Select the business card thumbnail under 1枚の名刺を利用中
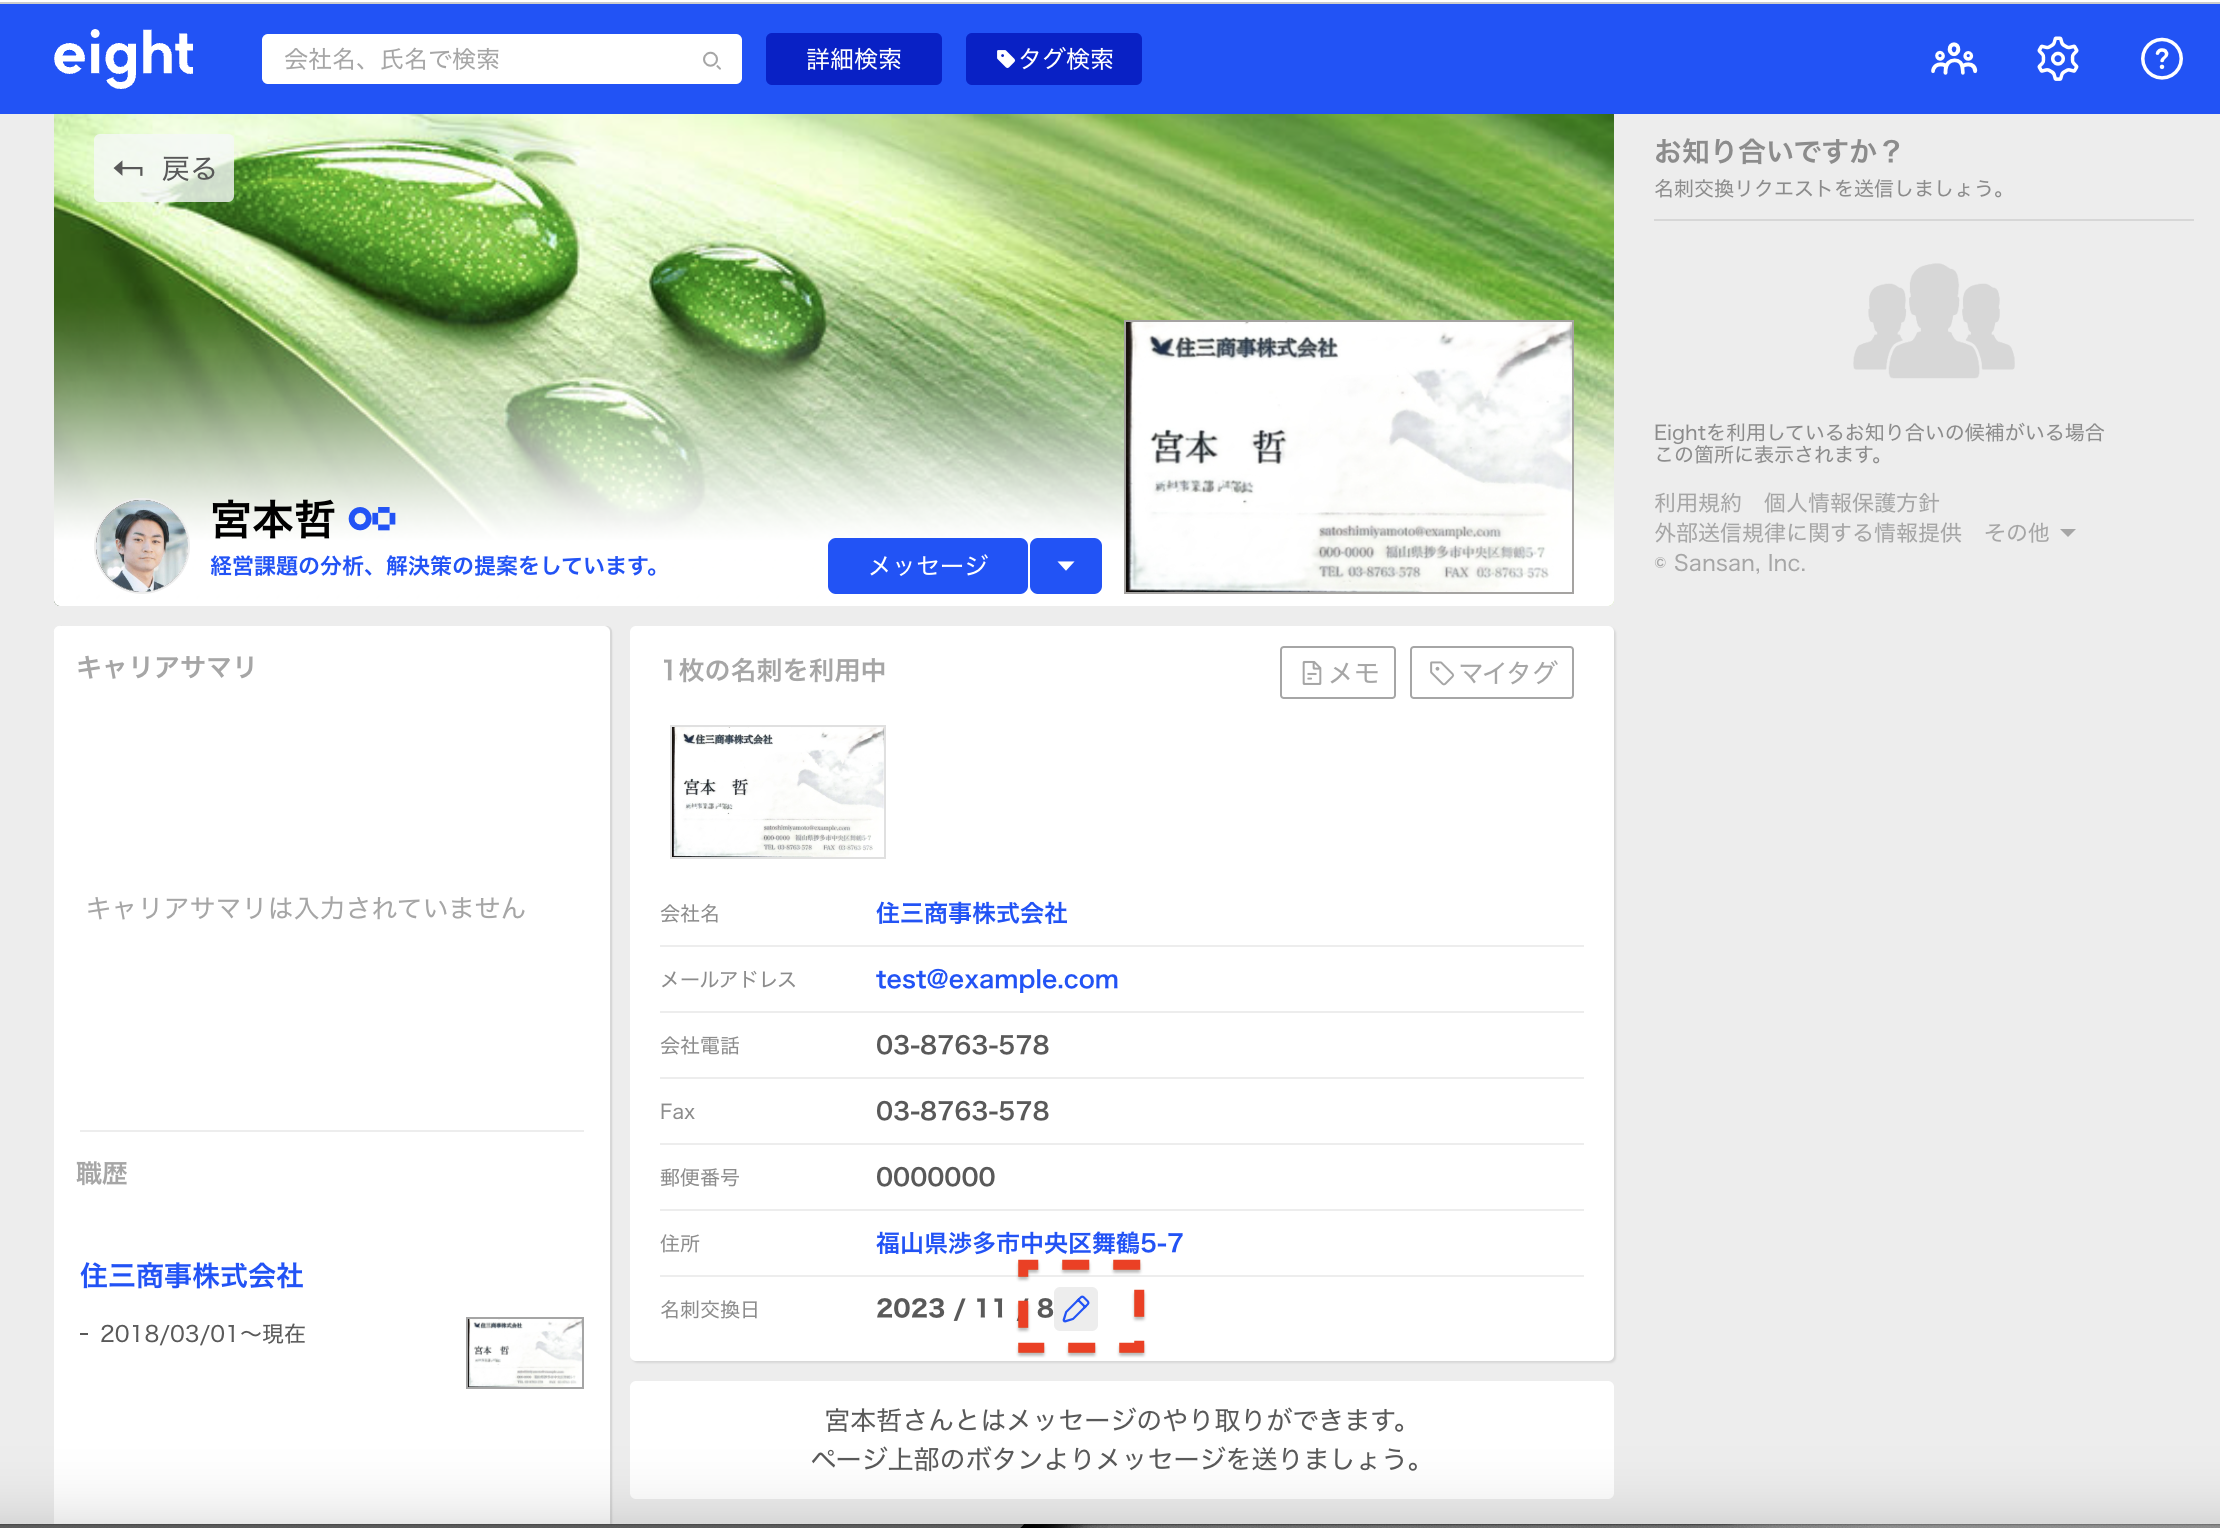The image size is (2220, 1528). click(x=777, y=791)
